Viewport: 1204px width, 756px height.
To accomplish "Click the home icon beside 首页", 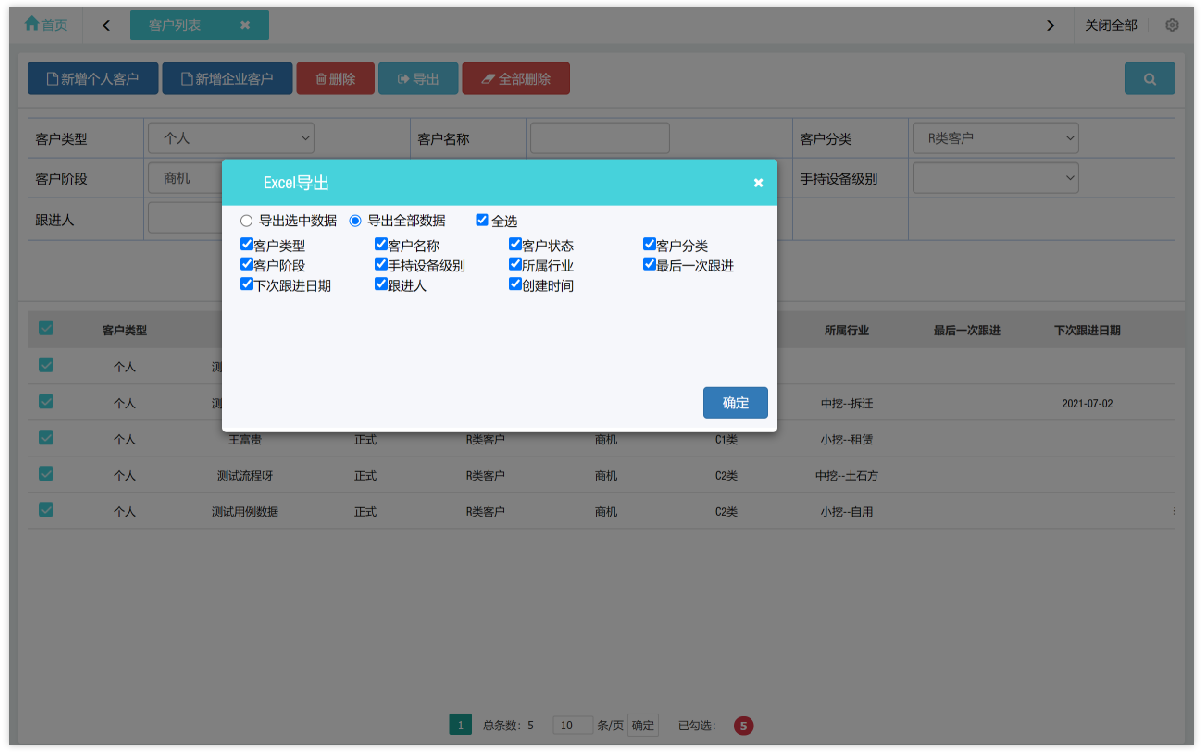I will pyautogui.click(x=31, y=24).
